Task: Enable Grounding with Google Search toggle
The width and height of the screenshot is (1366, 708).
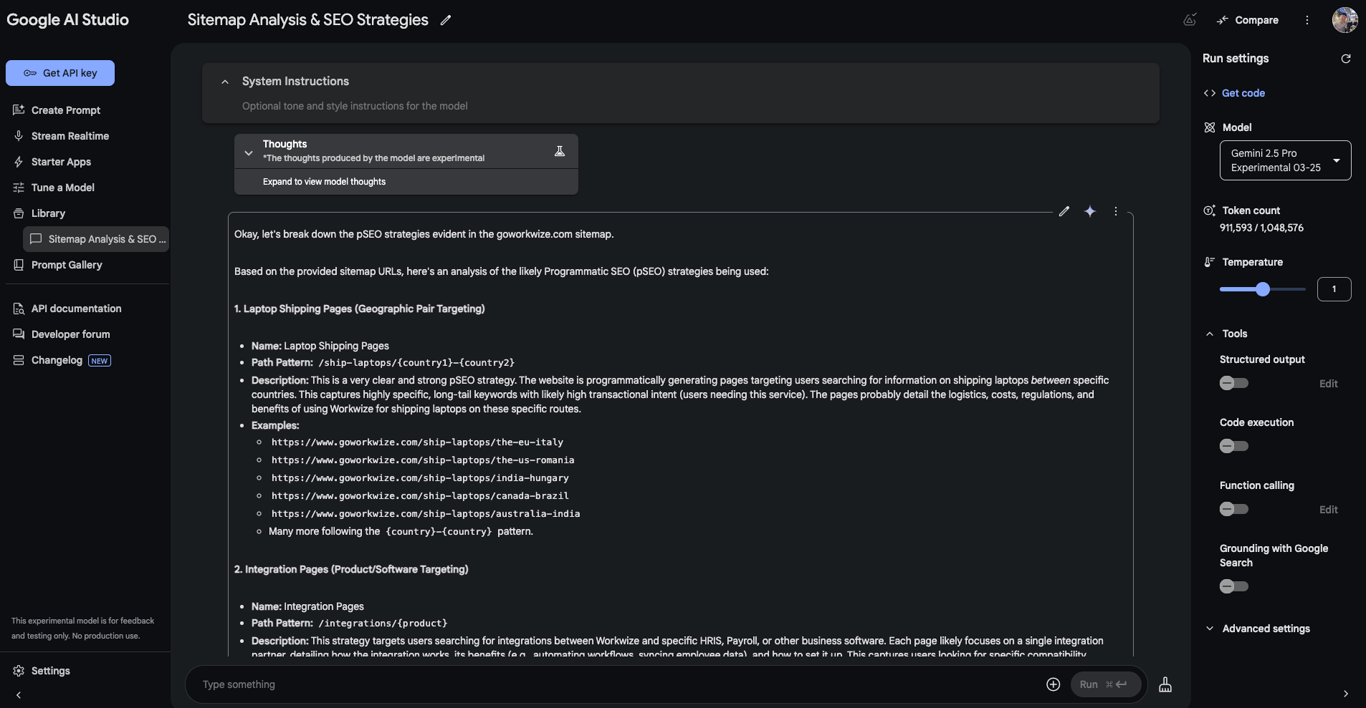Action: (1233, 586)
